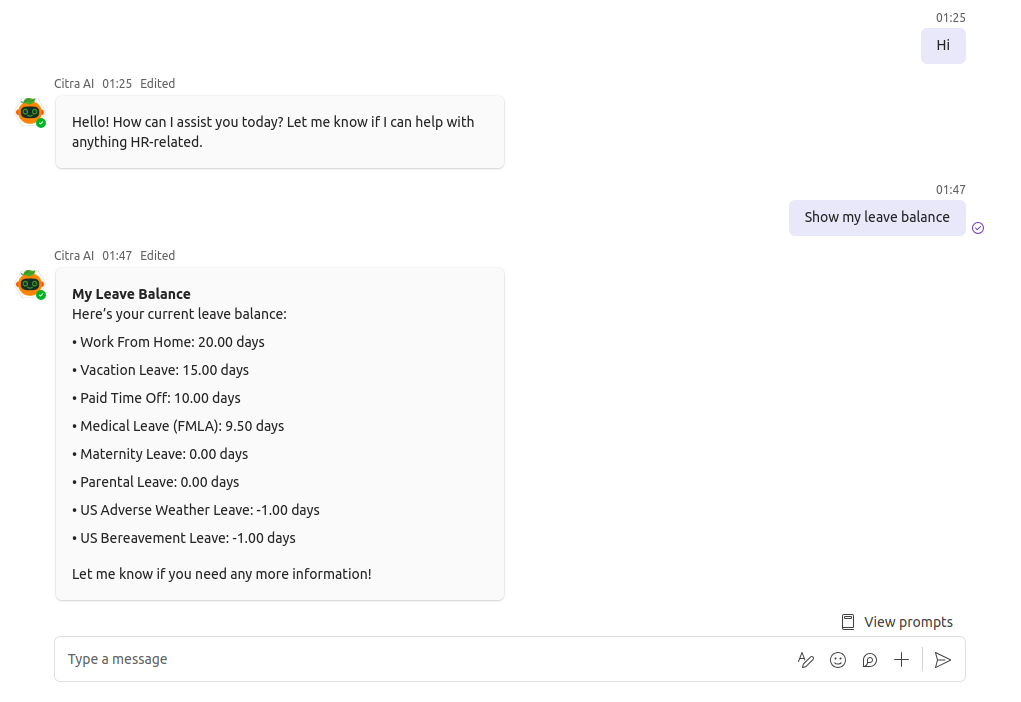Open the plus actions and apps menu

(901, 660)
